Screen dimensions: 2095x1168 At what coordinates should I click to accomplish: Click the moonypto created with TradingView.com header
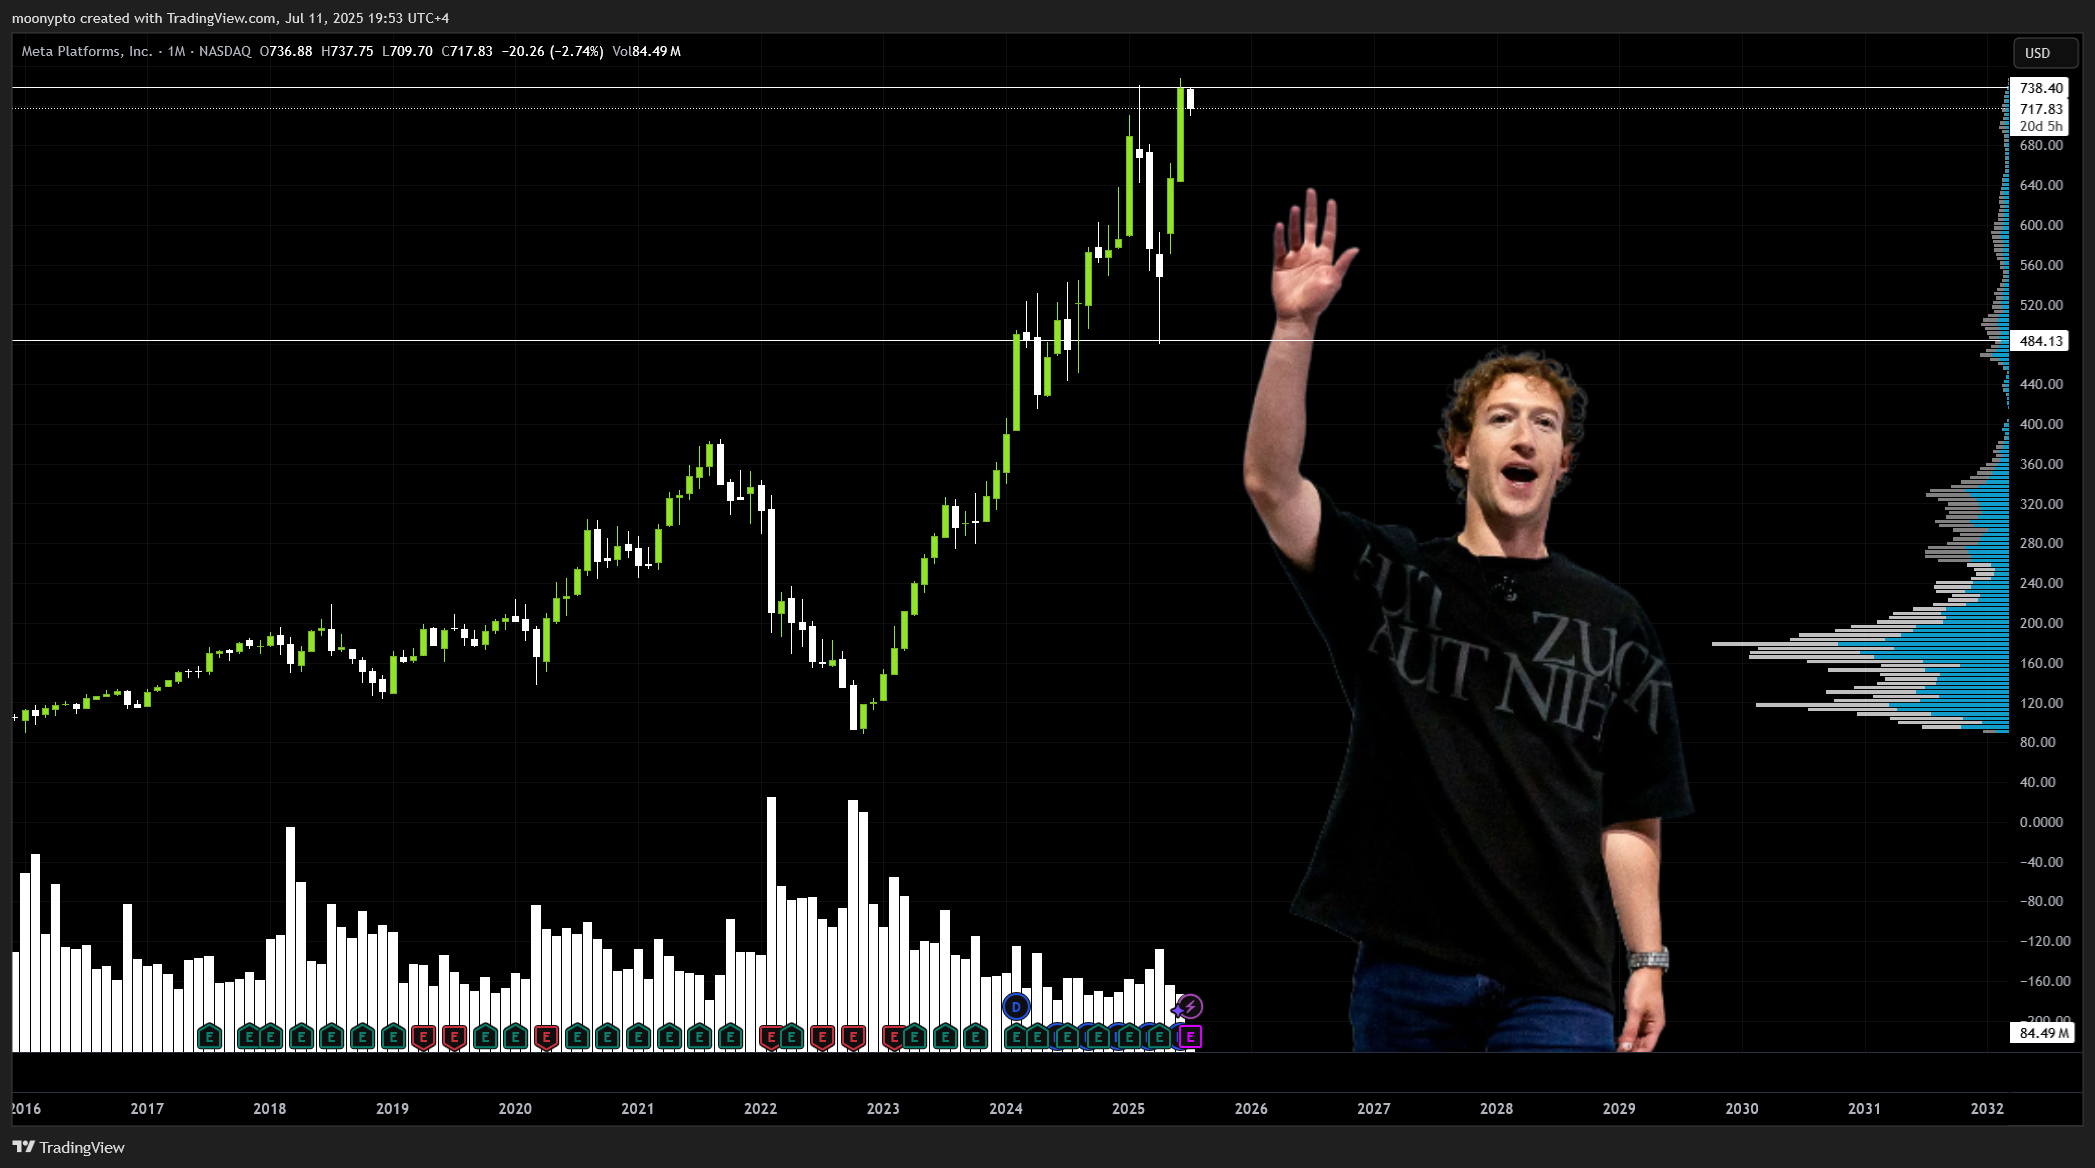230,18
